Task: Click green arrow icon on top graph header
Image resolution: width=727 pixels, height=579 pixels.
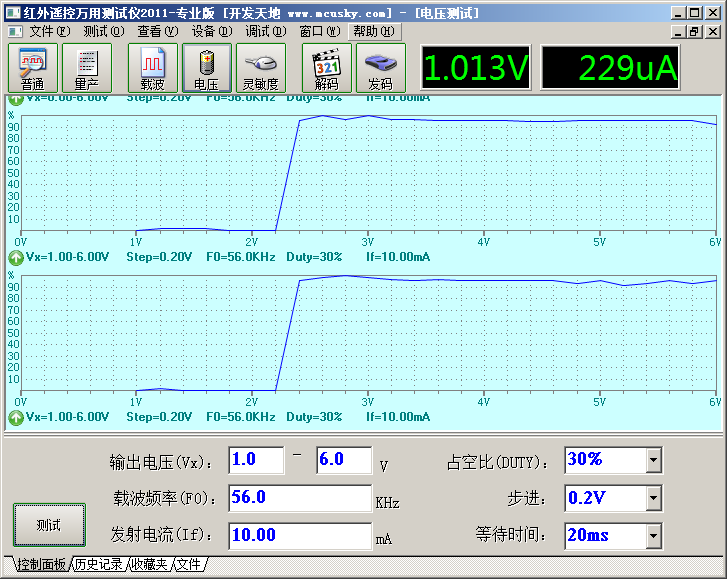Action: click(16, 98)
